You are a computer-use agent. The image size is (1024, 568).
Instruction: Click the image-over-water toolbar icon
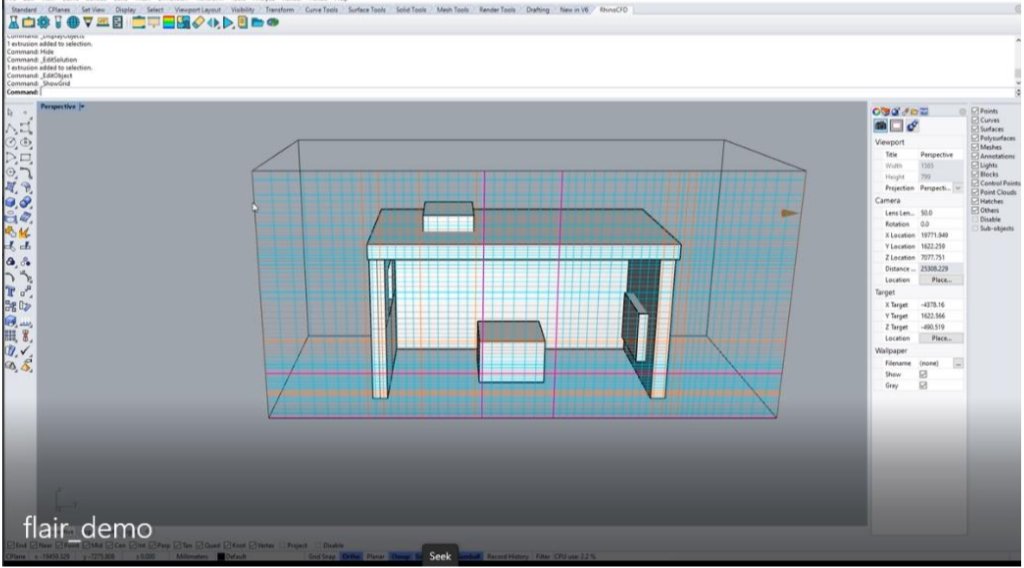(183, 22)
